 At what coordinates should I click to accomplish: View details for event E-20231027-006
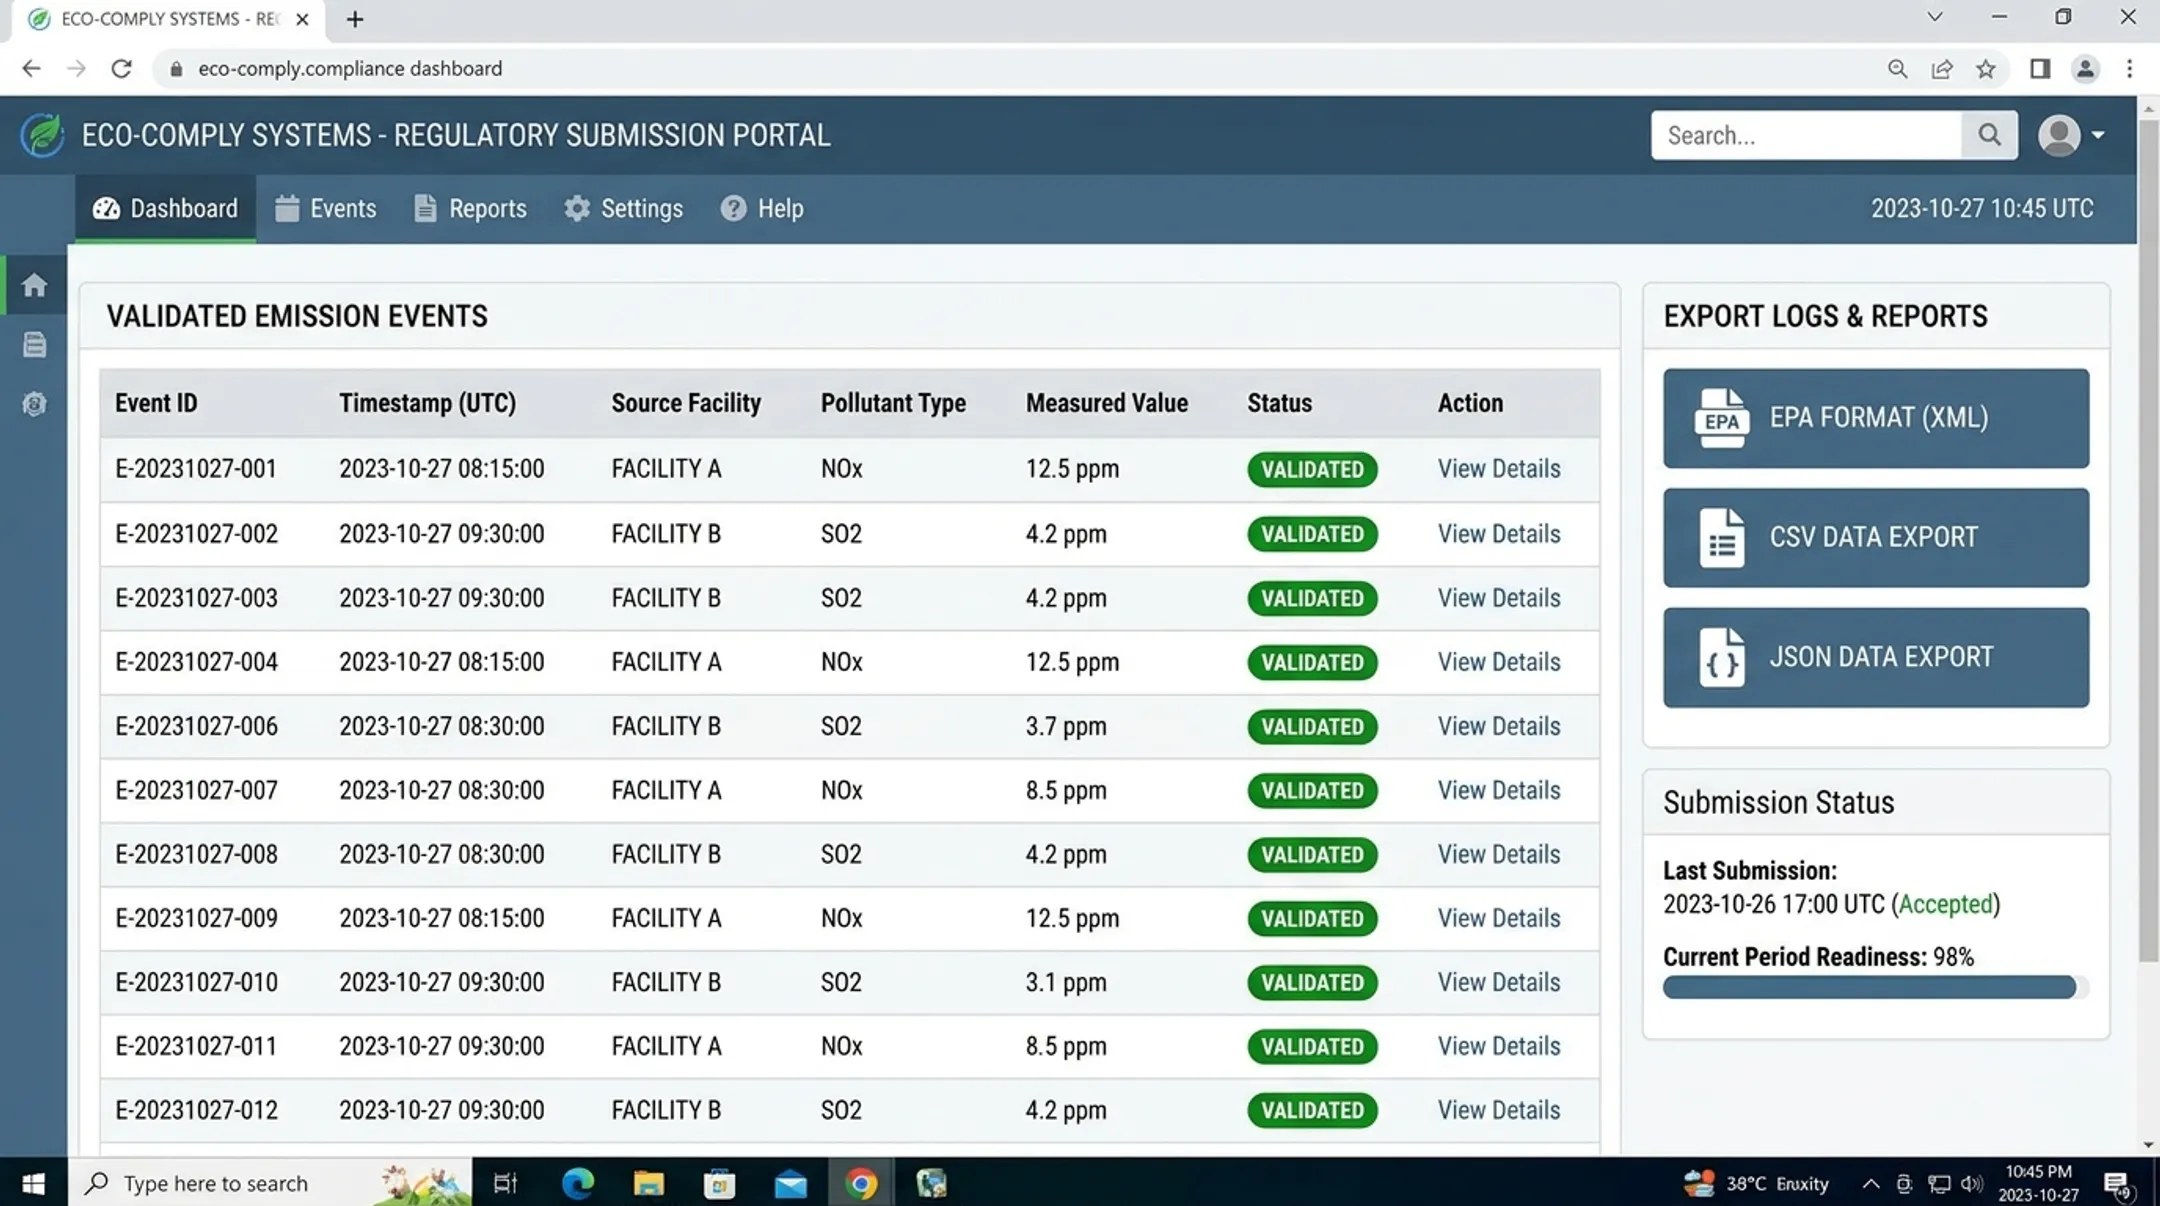(x=1498, y=726)
